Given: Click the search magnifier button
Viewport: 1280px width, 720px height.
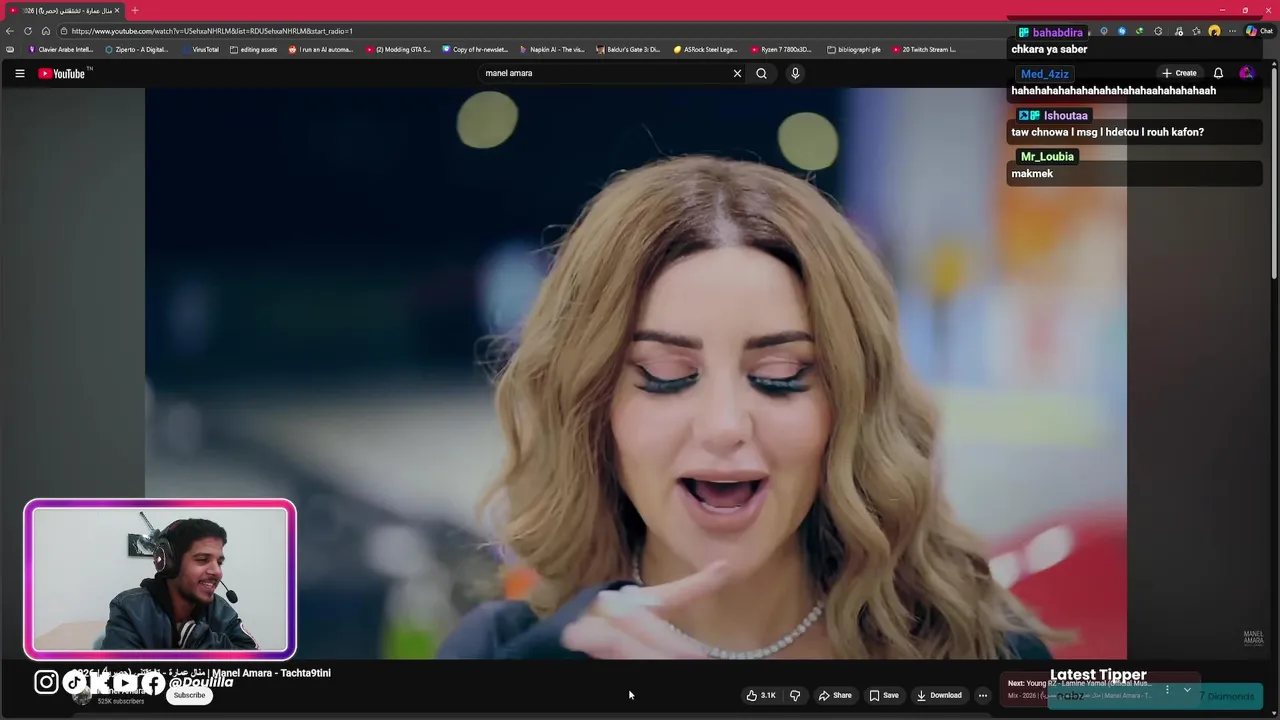Looking at the screenshot, I should click(x=761, y=73).
